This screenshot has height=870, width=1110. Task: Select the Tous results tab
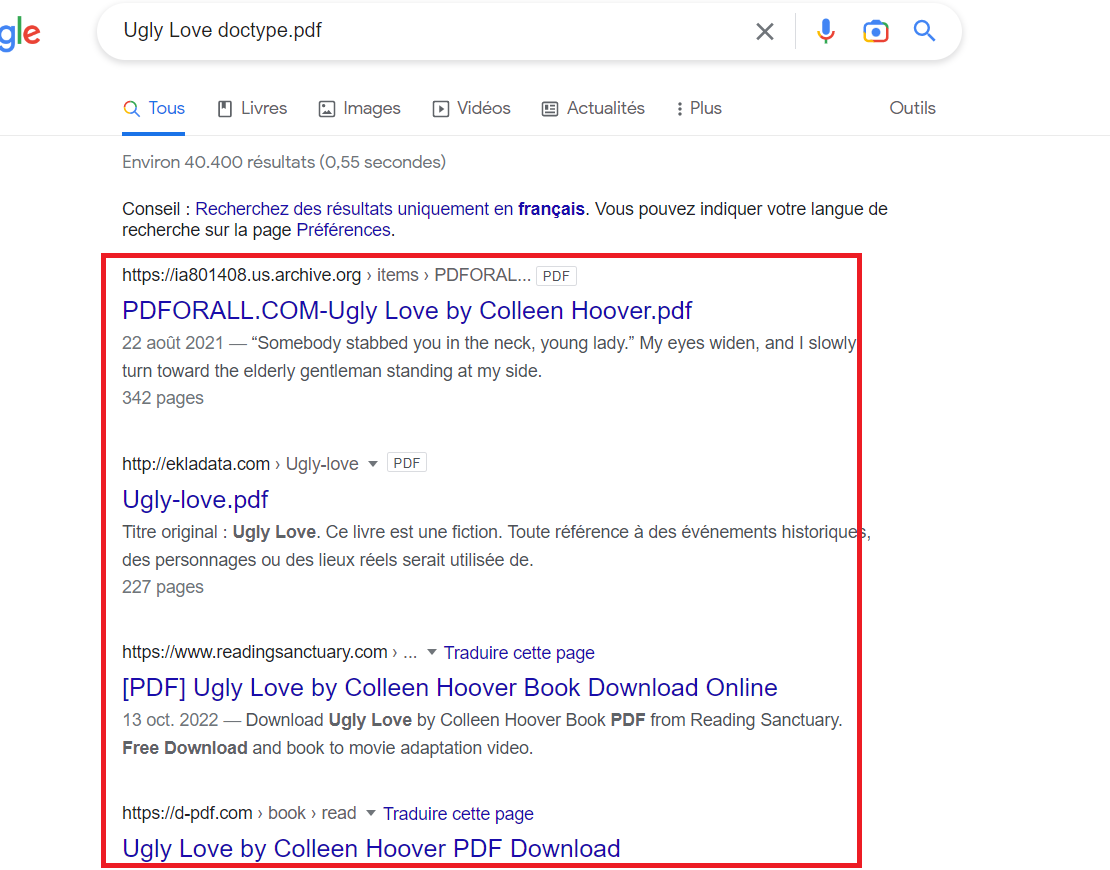coord(154,108)
